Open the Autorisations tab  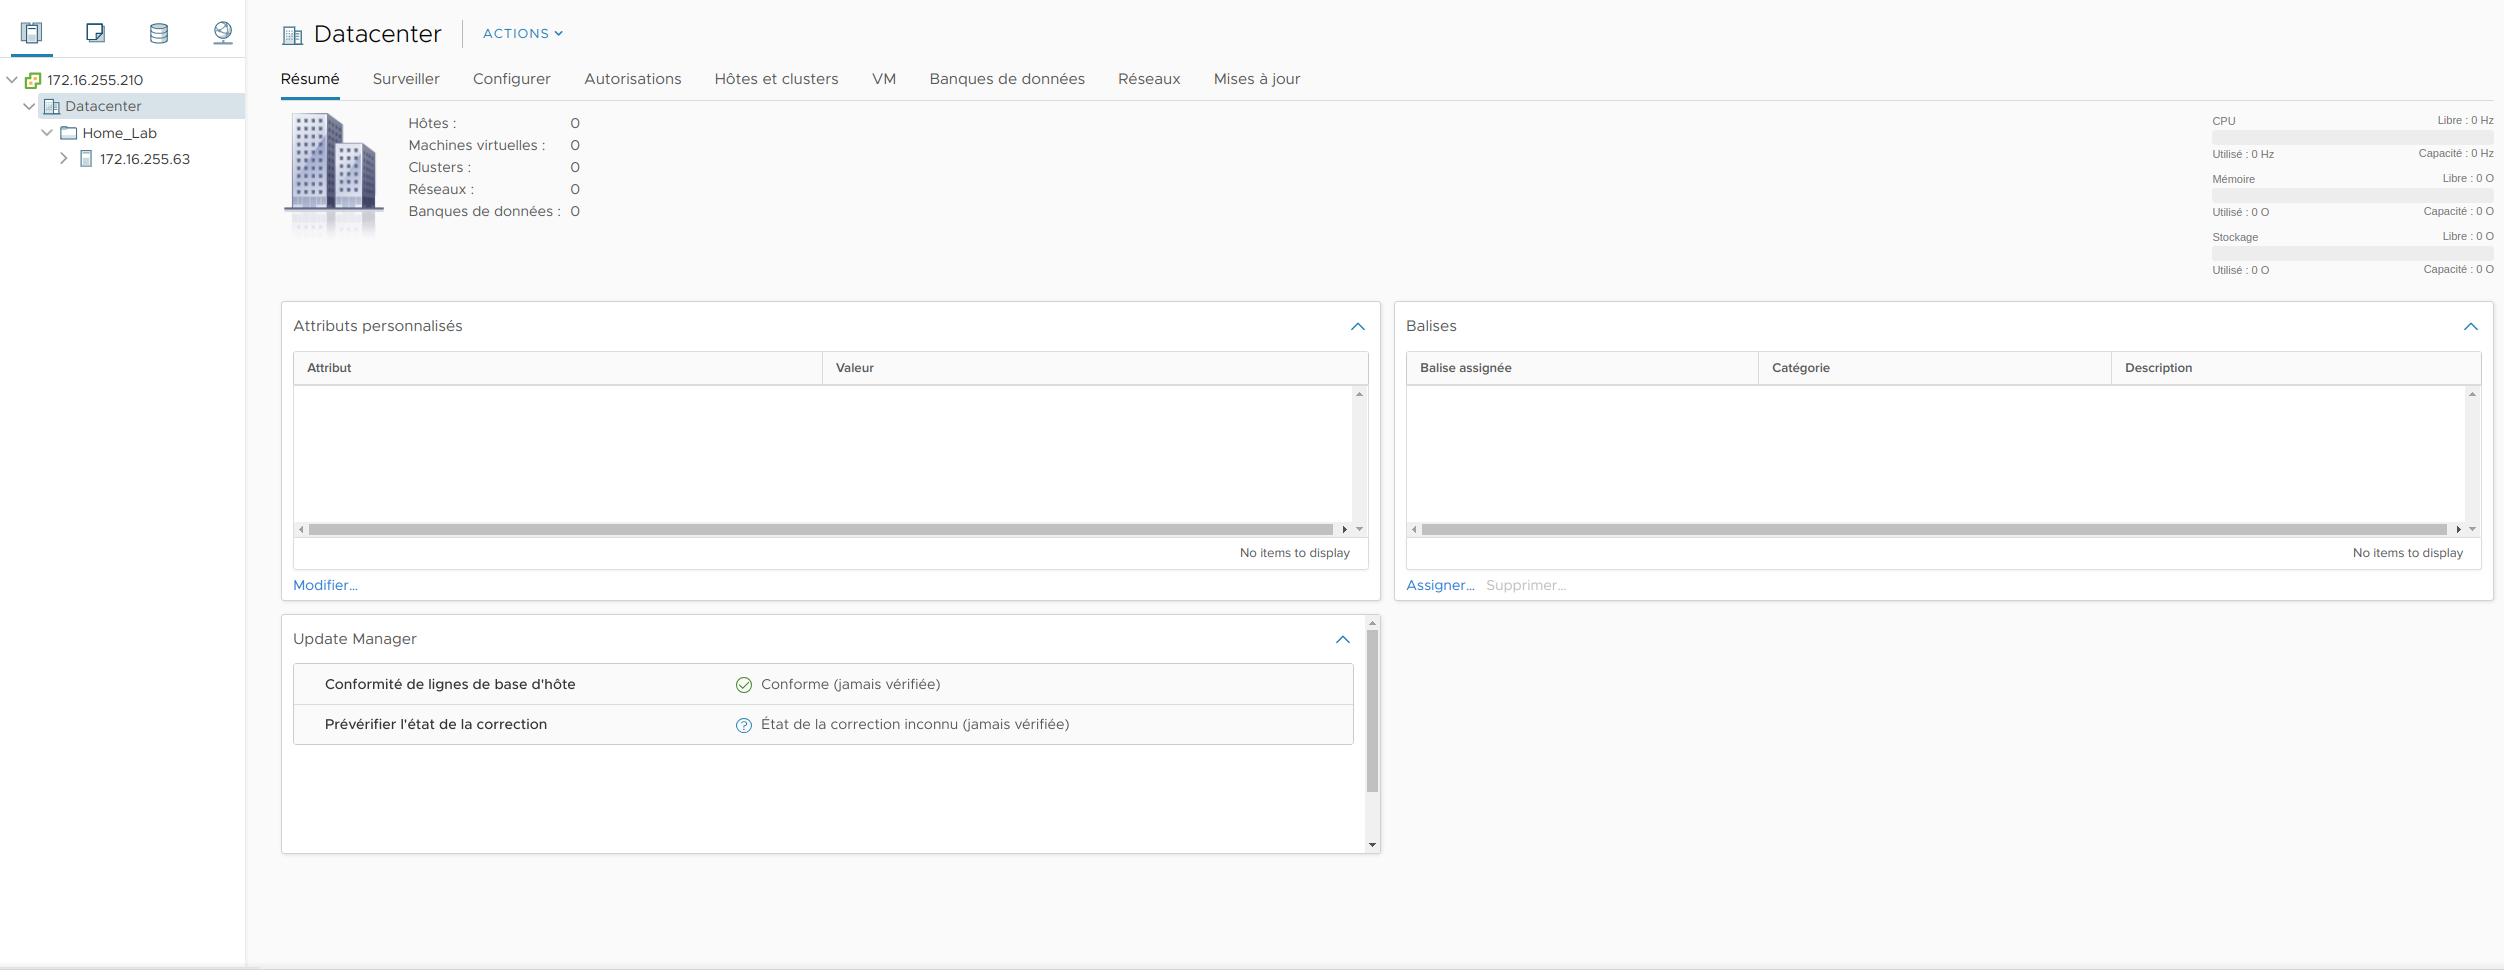tap(633, 79)
